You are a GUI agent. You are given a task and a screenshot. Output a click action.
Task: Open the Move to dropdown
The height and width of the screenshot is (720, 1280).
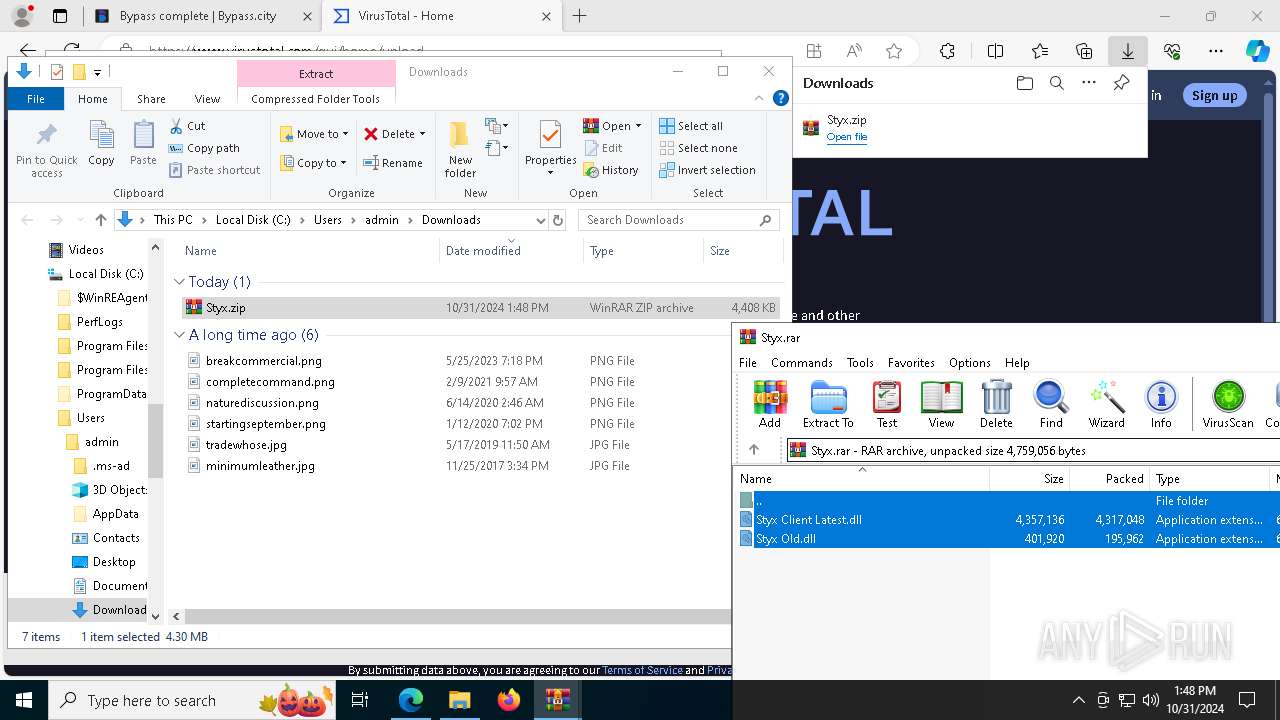click(314, 134)
